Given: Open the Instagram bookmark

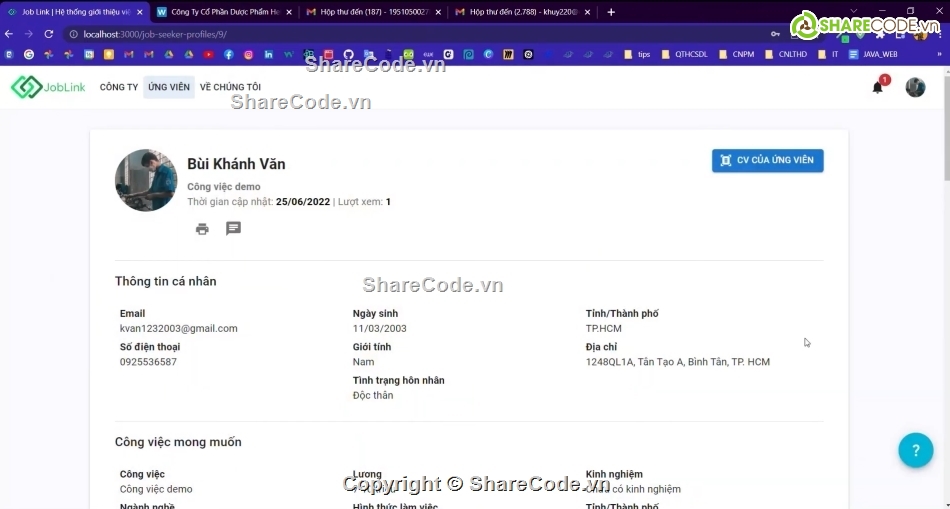Looking at the screenshot, I should click(x=248, y=55).
